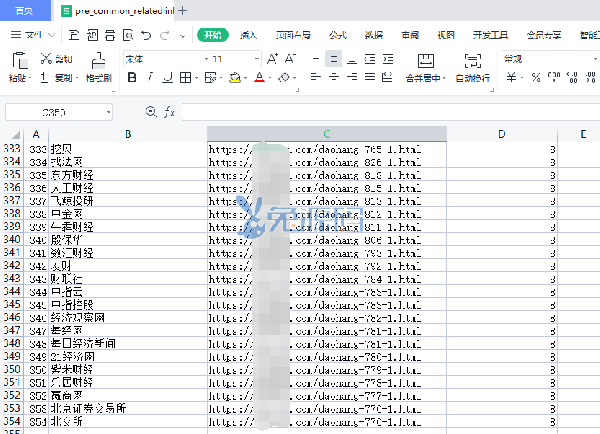Open the Page Layout ribbon tab
600x434 pixels.
tap(293, 35)
